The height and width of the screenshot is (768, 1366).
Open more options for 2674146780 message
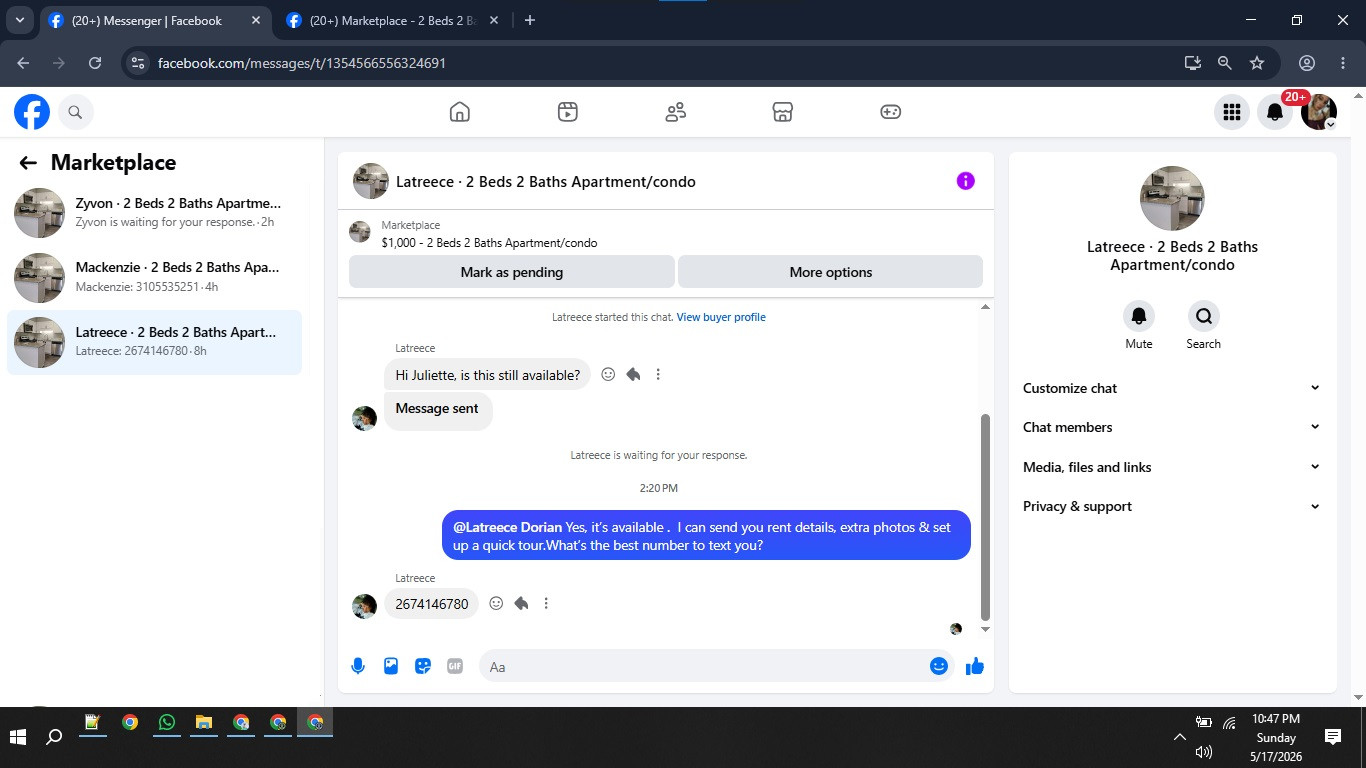(546, 603)
